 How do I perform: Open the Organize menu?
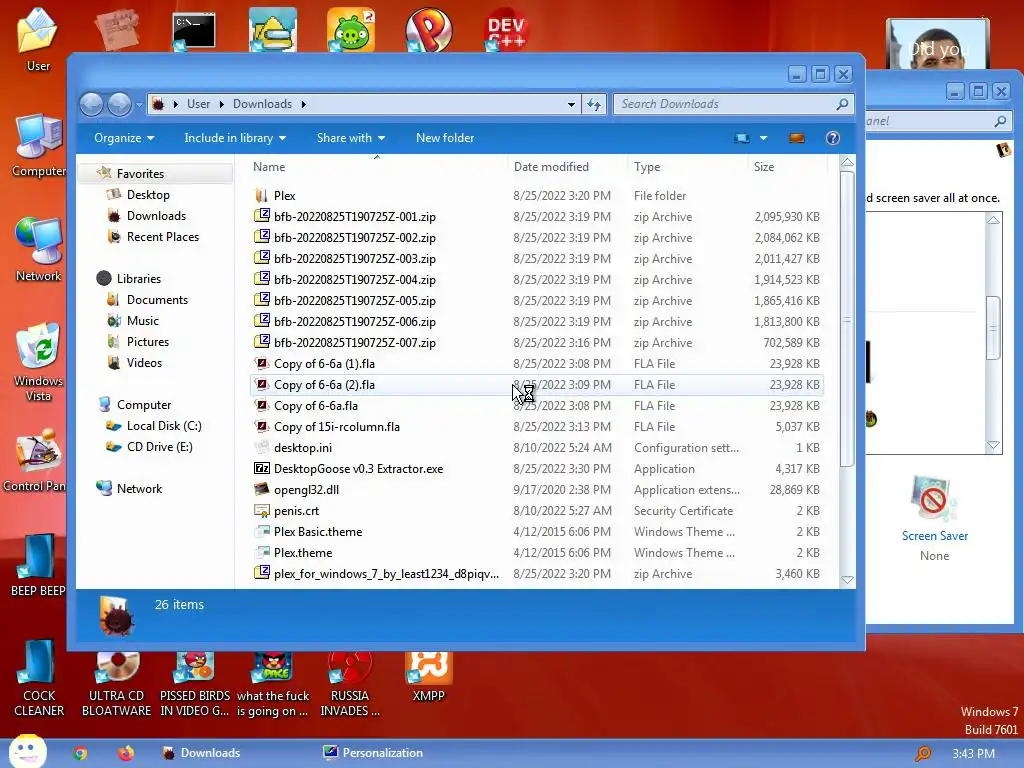click(x=124, y=138)
